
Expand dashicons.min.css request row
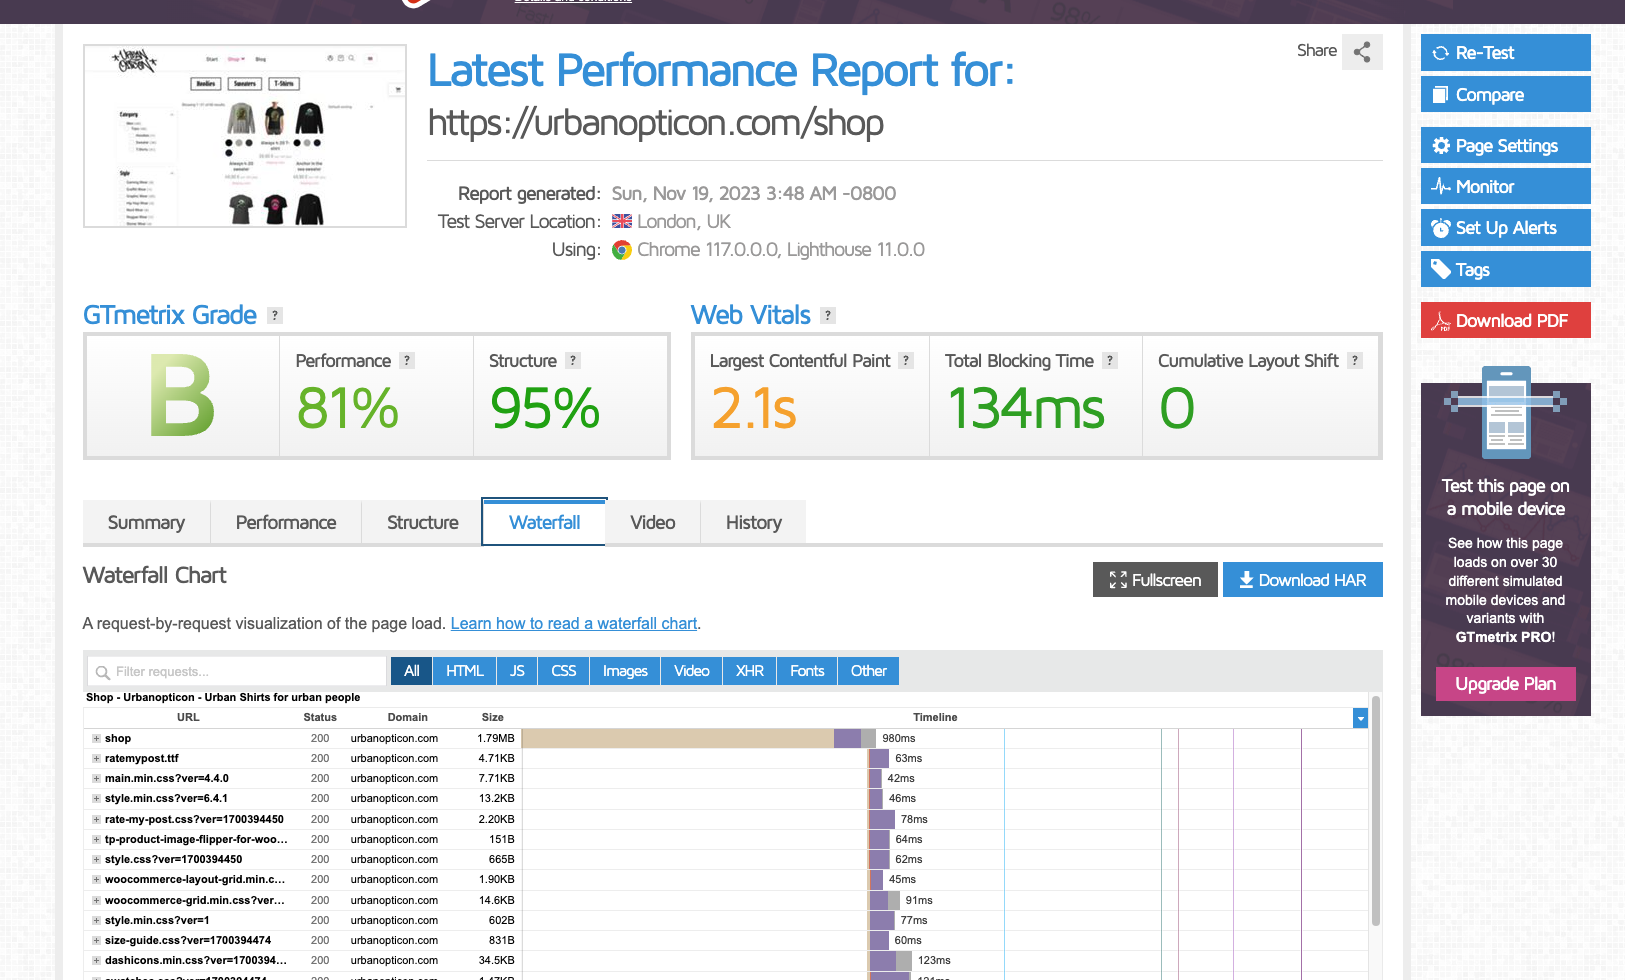(x=96, y=961)
